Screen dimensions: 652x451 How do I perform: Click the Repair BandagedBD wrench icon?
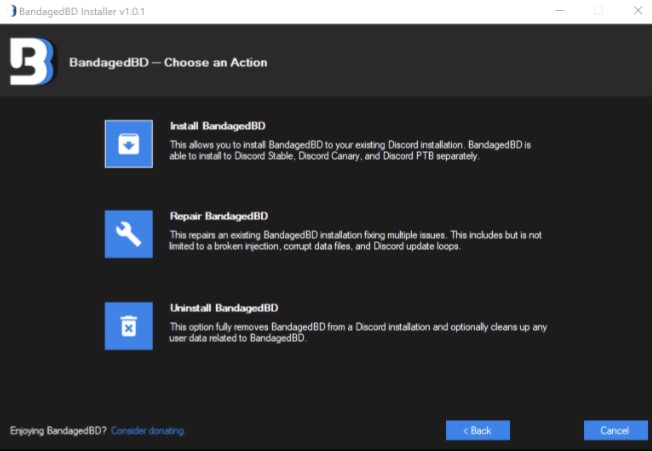pyautogui.click(x=128, y=234)
